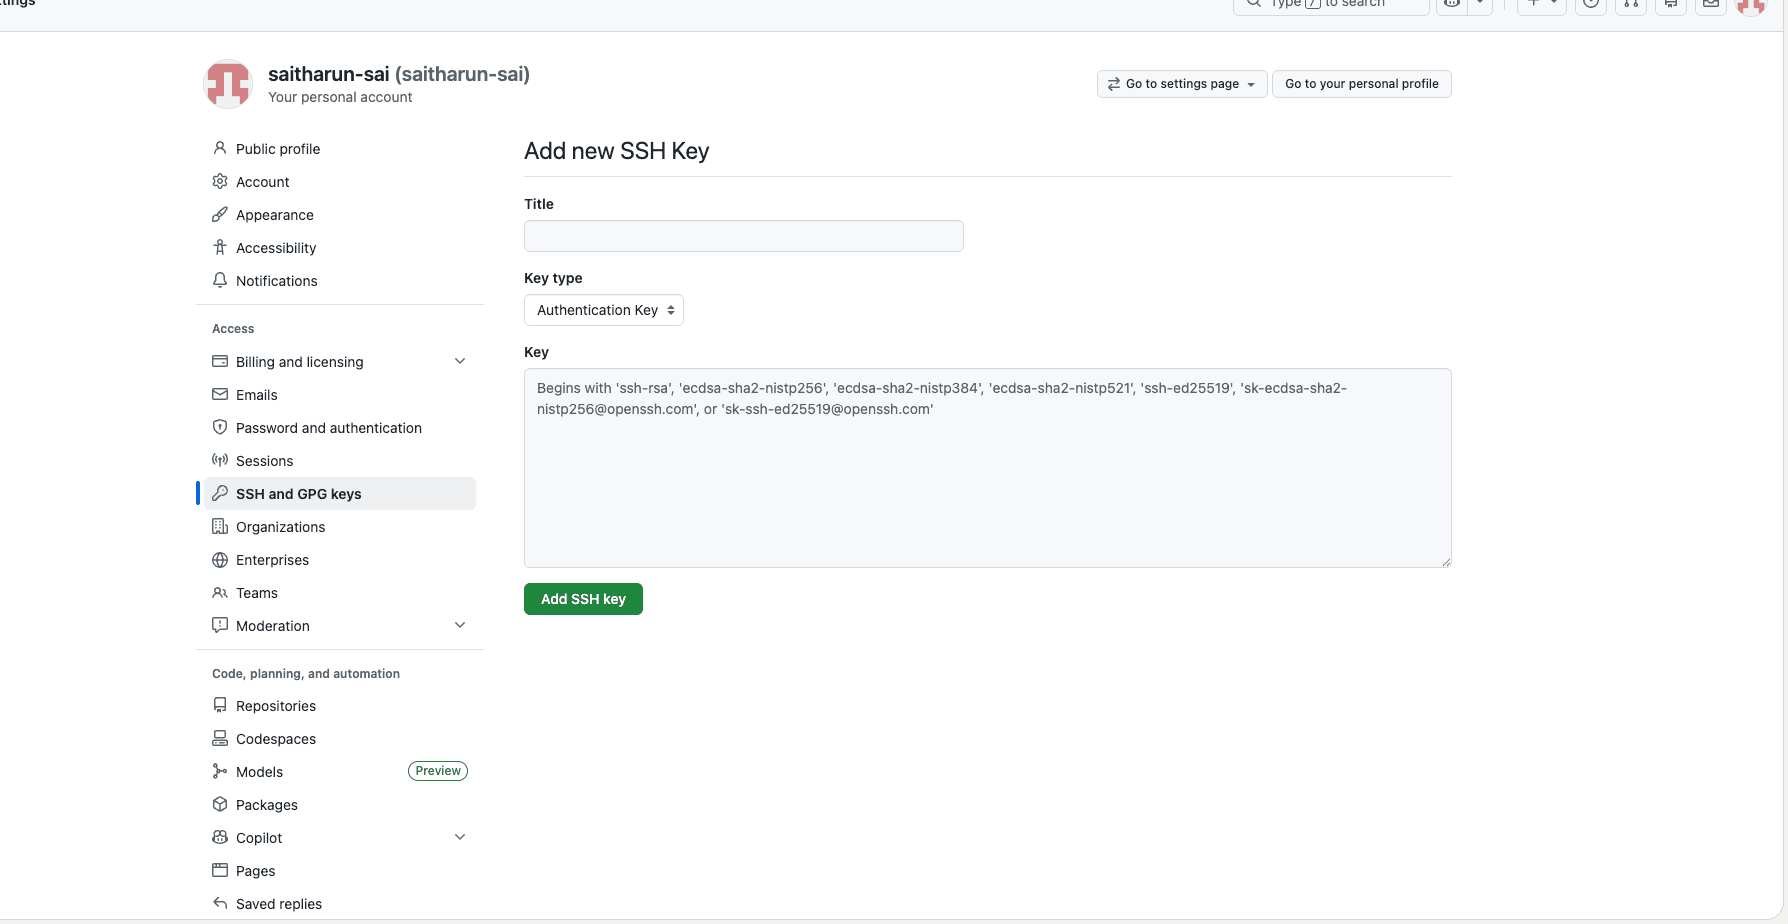Viewport: 1788px width, 924px height.
Task: Open Codespaces icon in sidebar
Action: [x=220, y=739]
